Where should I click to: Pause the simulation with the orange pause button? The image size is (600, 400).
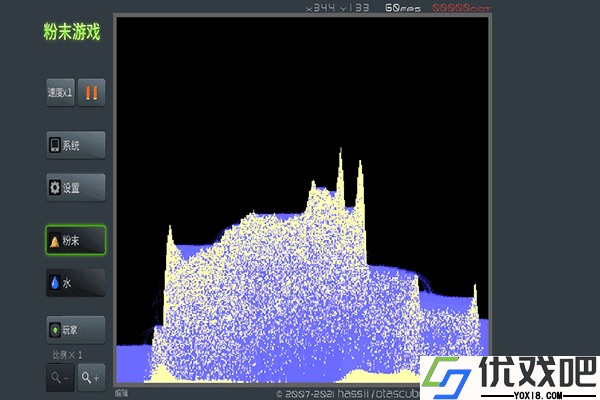tap(91, 92)
